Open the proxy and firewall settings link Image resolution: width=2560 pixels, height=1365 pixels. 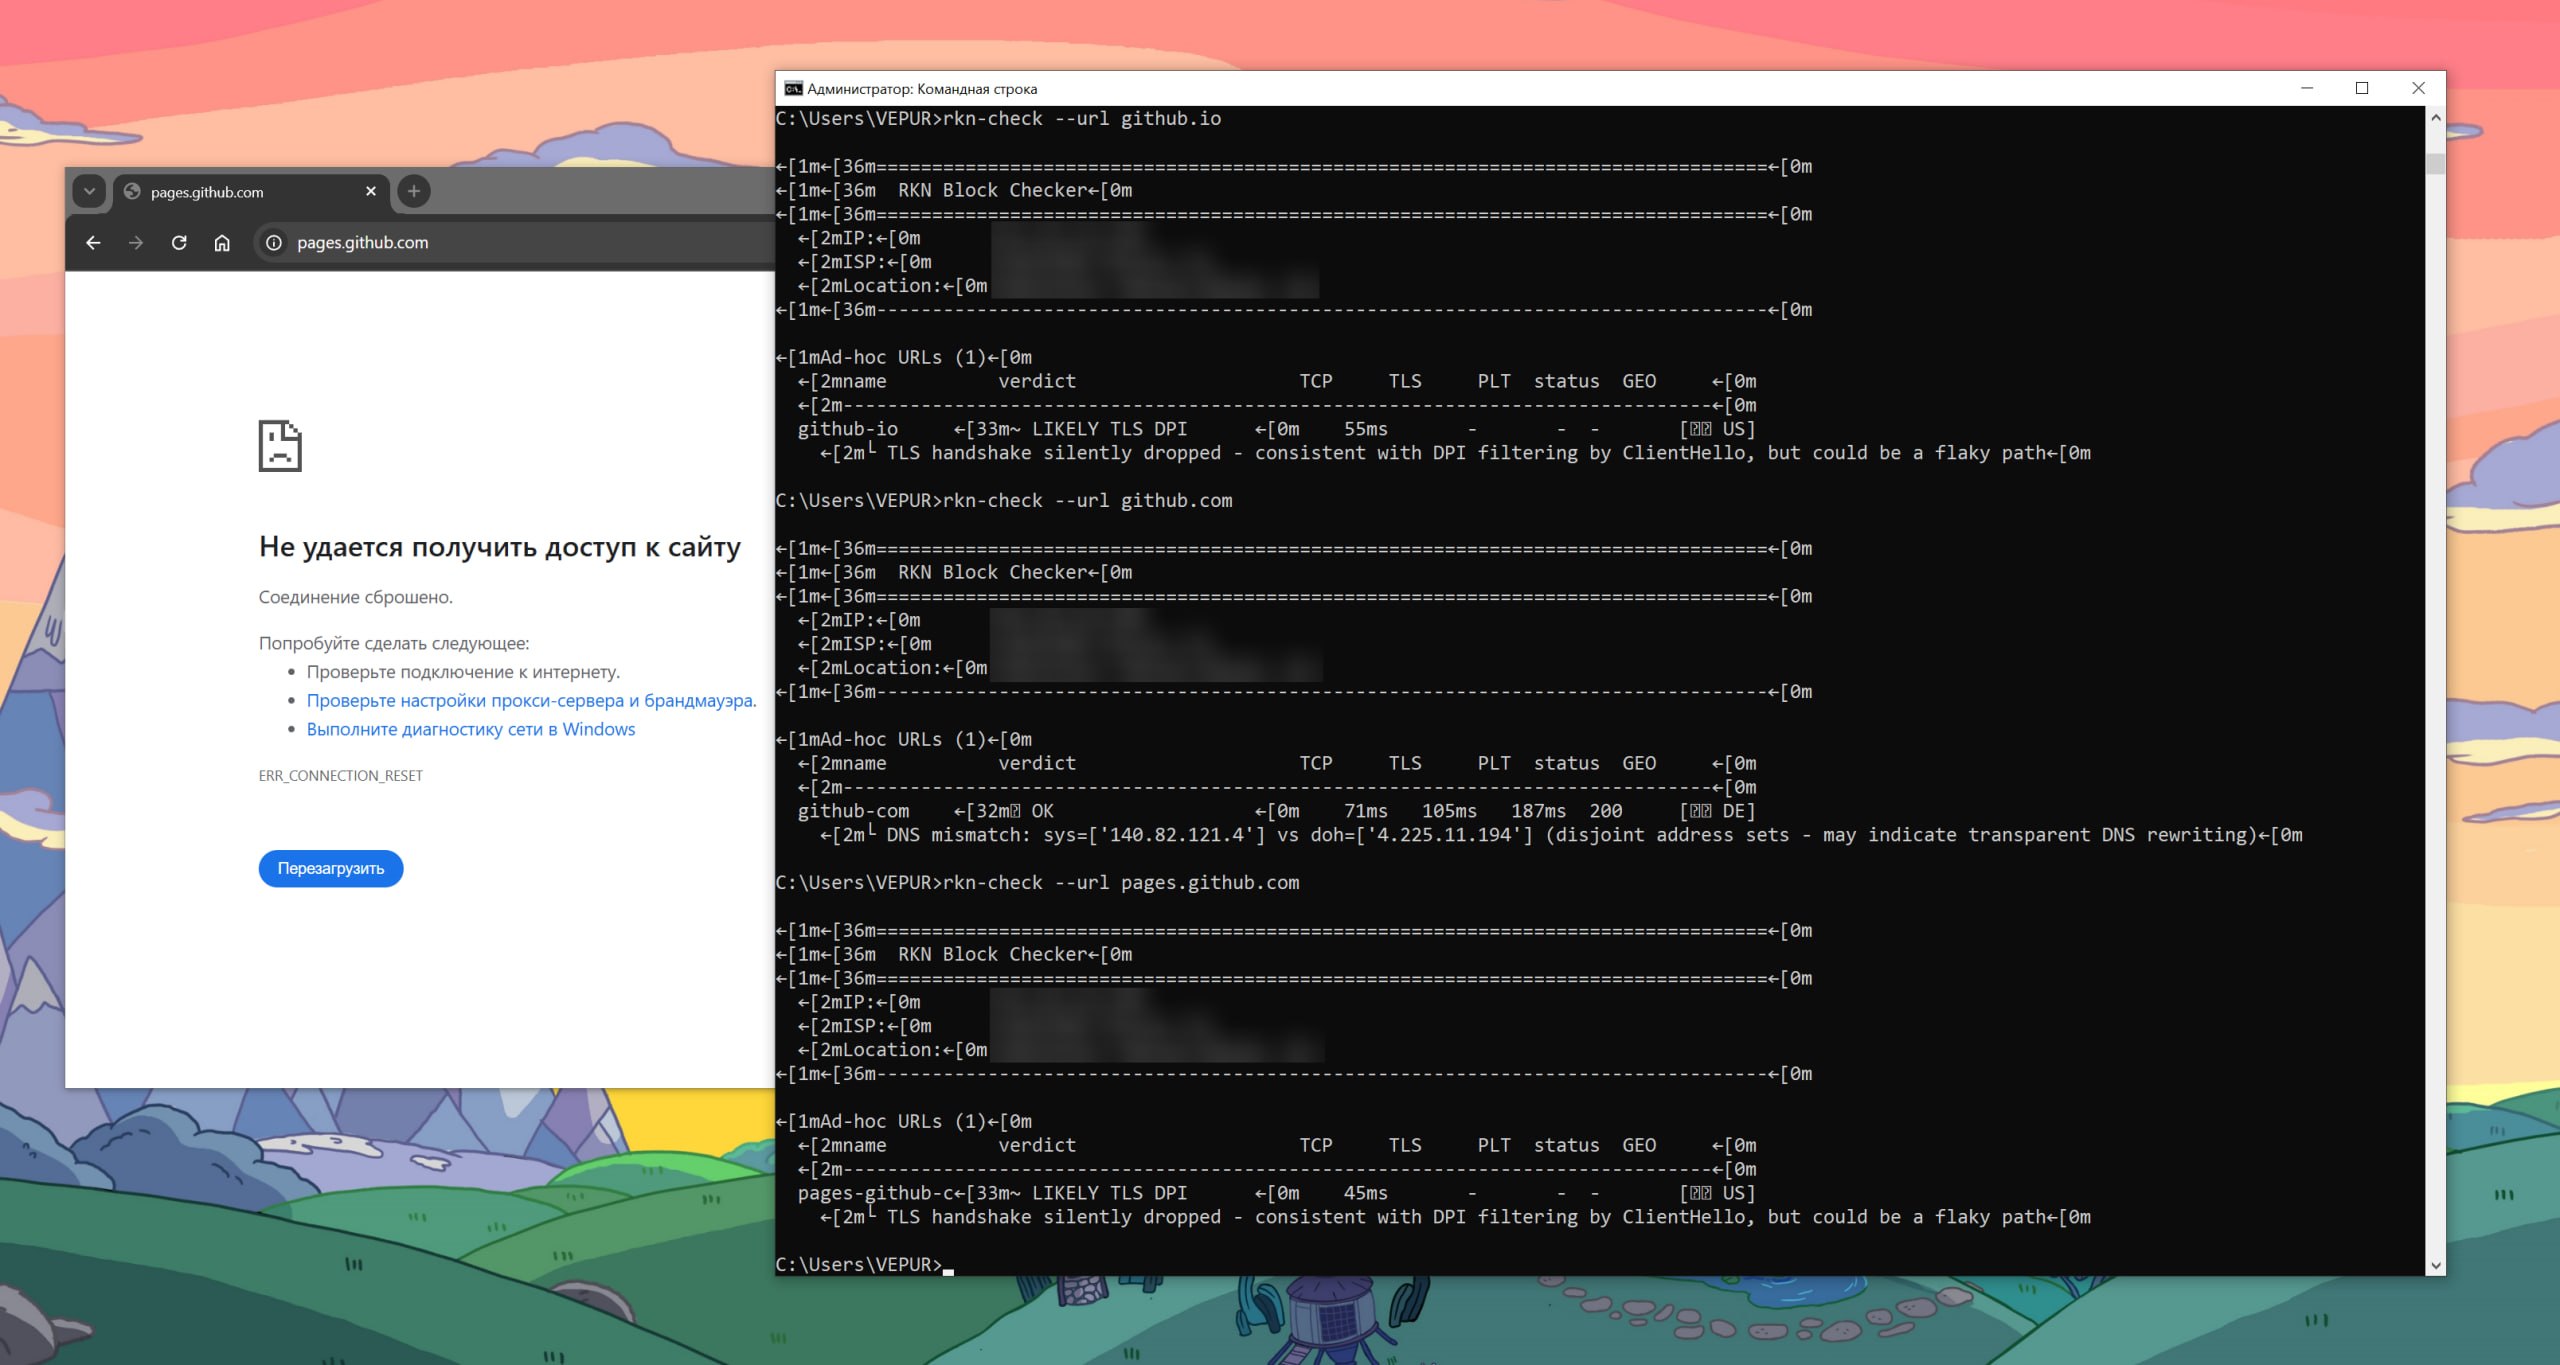531,701
